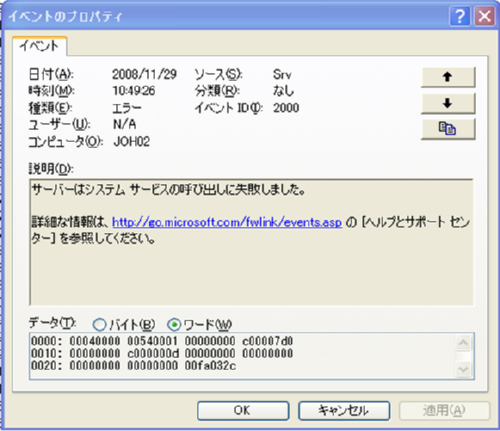Click inside the 説明 description text area
The image size is (500, 431).
(251, 242)
